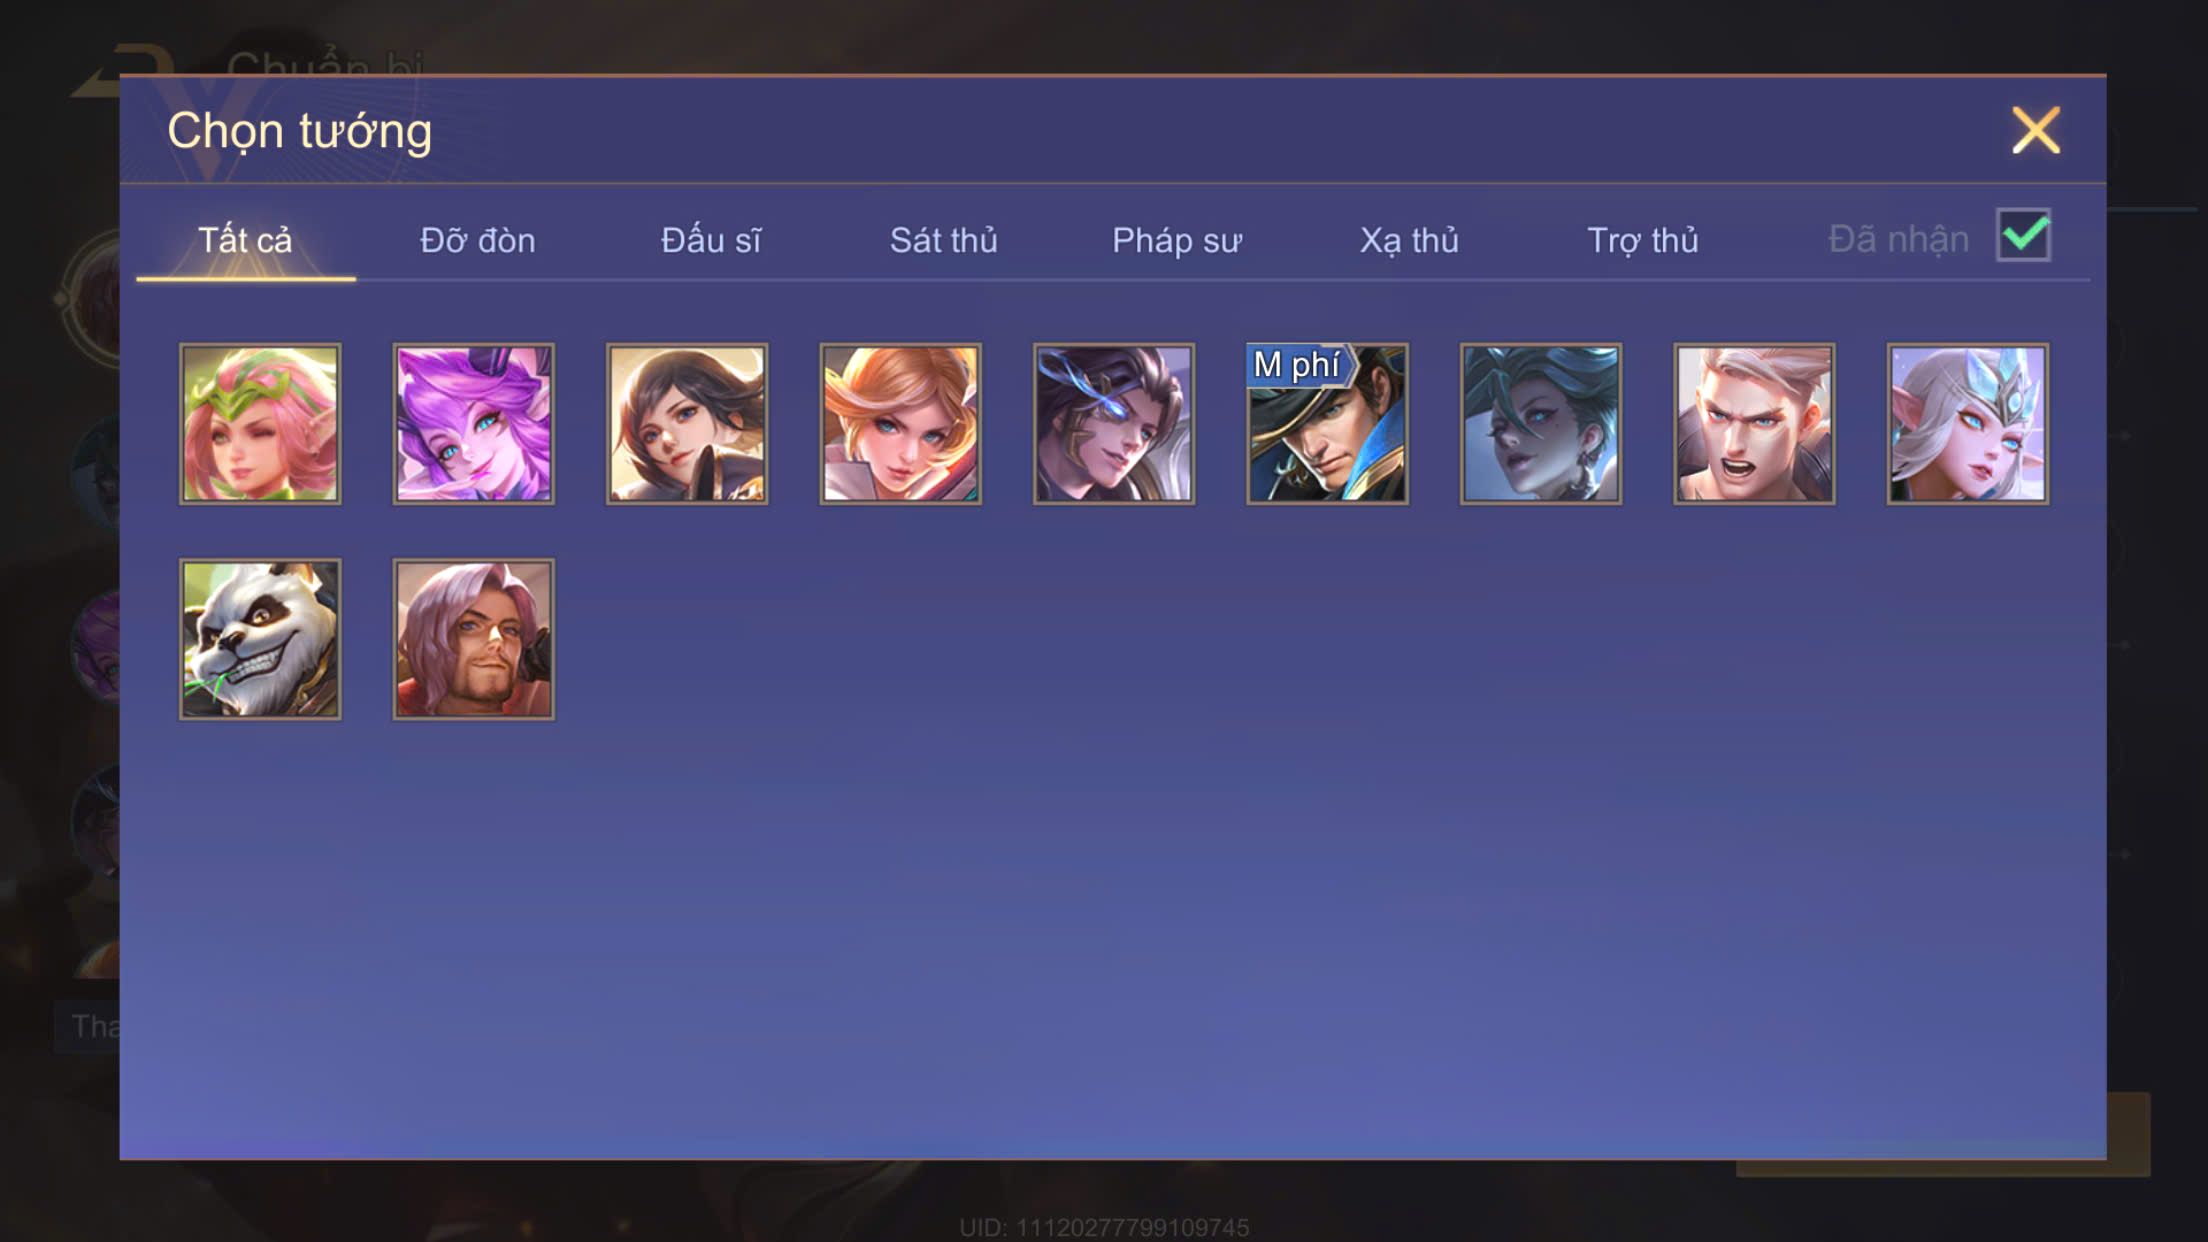Switch to the Xạ thủ tab
The height and width of the screenshot is (1242, 2208).
click(1409, 240)
